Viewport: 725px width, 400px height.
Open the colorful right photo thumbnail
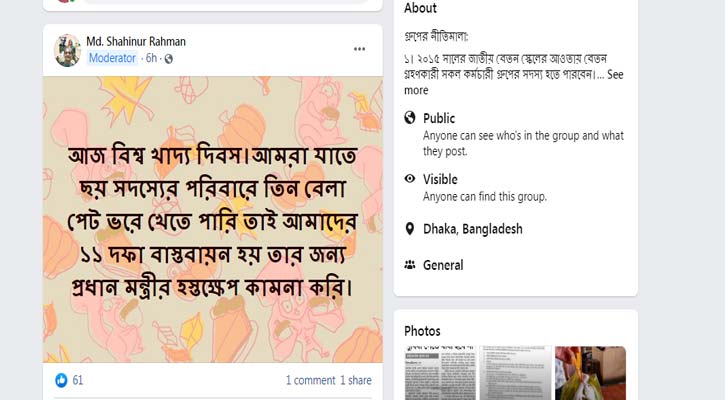tap(590, 373)
